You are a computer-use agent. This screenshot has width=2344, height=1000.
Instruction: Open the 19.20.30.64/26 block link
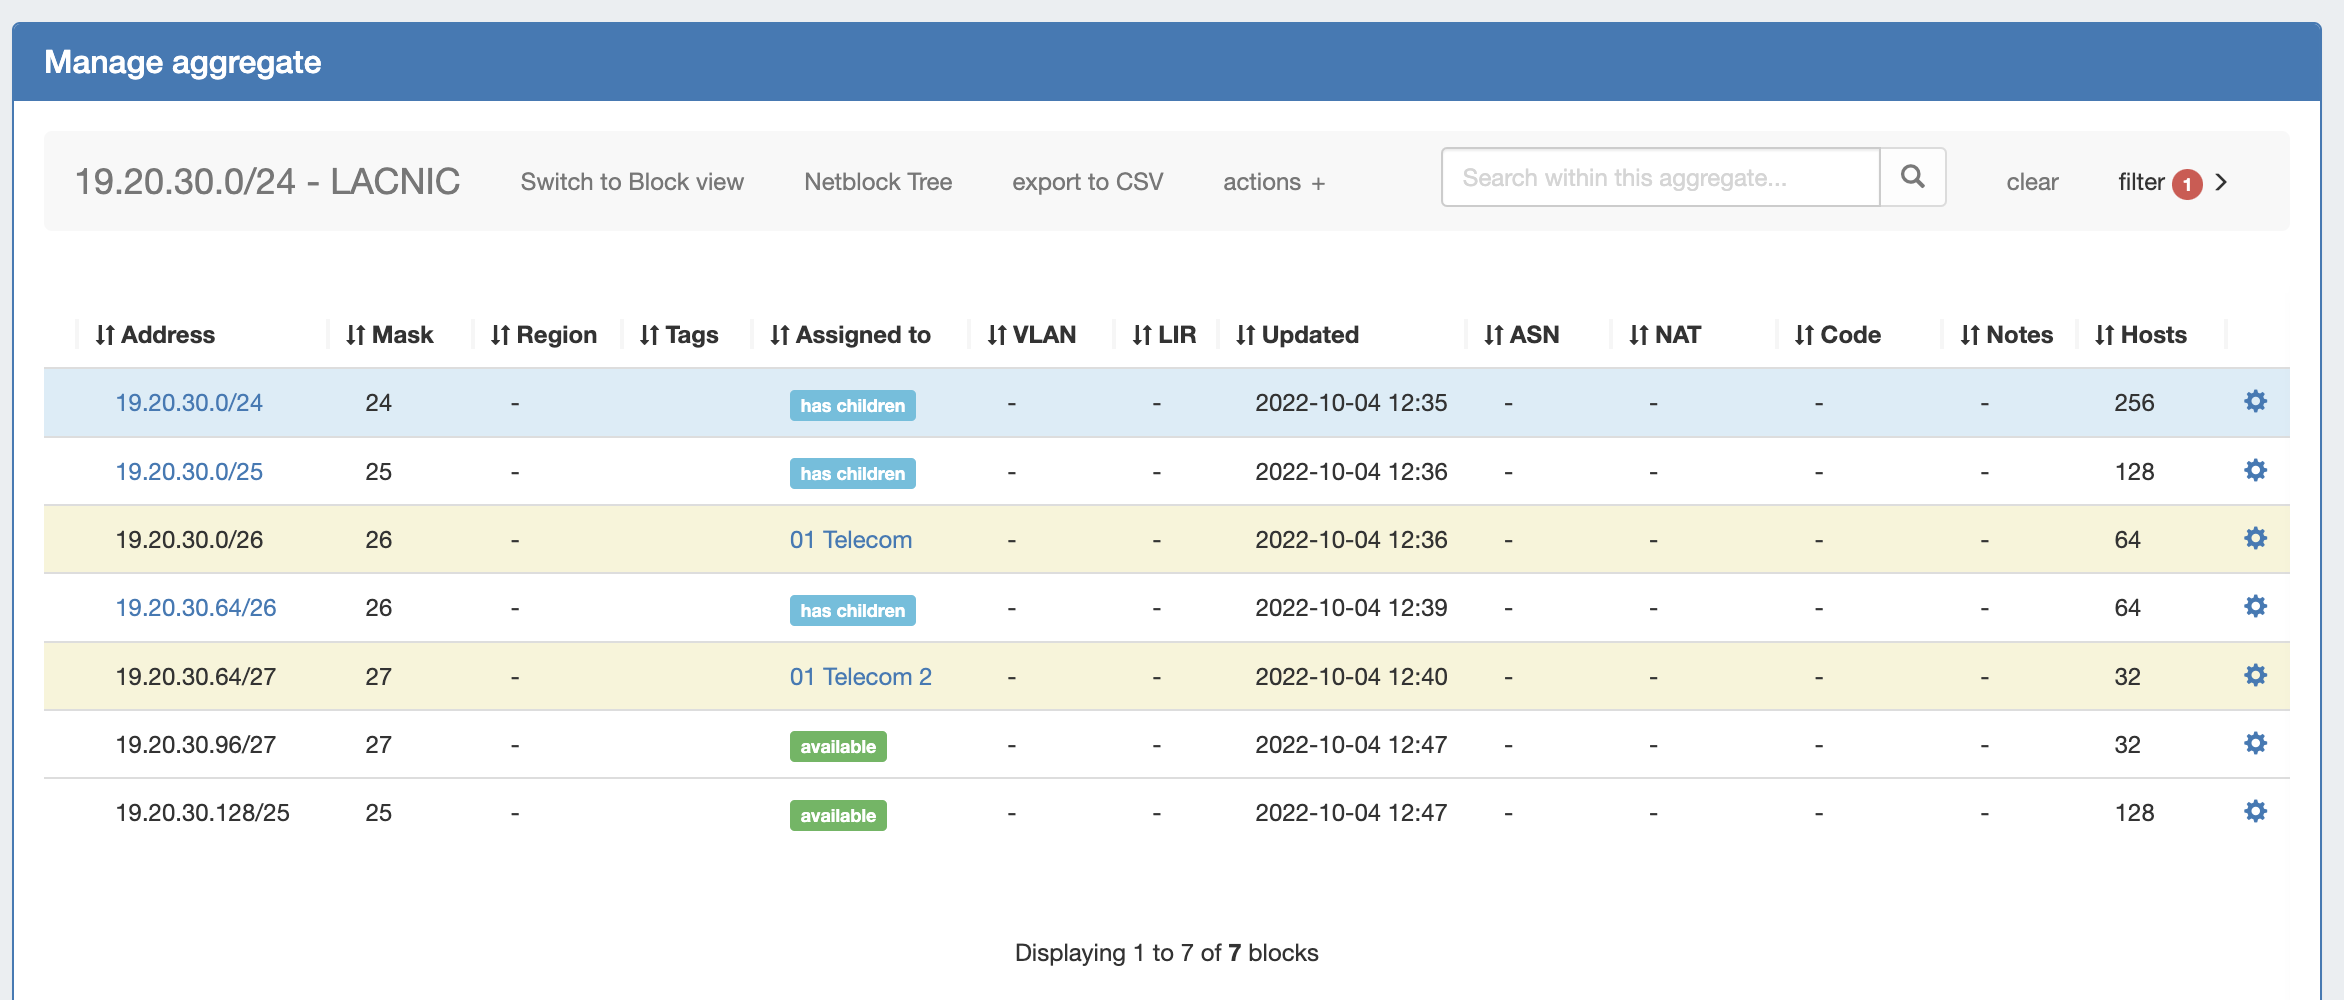click(196, 608)
